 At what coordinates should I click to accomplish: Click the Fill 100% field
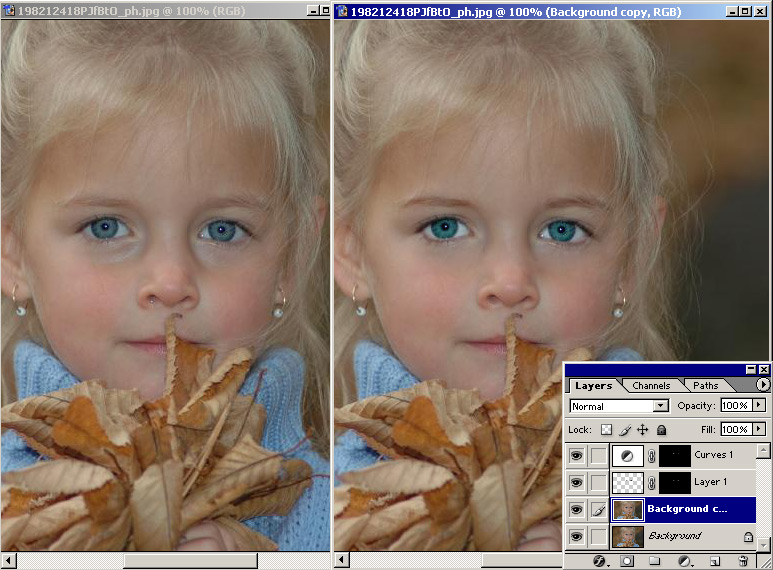click(737, 429)
